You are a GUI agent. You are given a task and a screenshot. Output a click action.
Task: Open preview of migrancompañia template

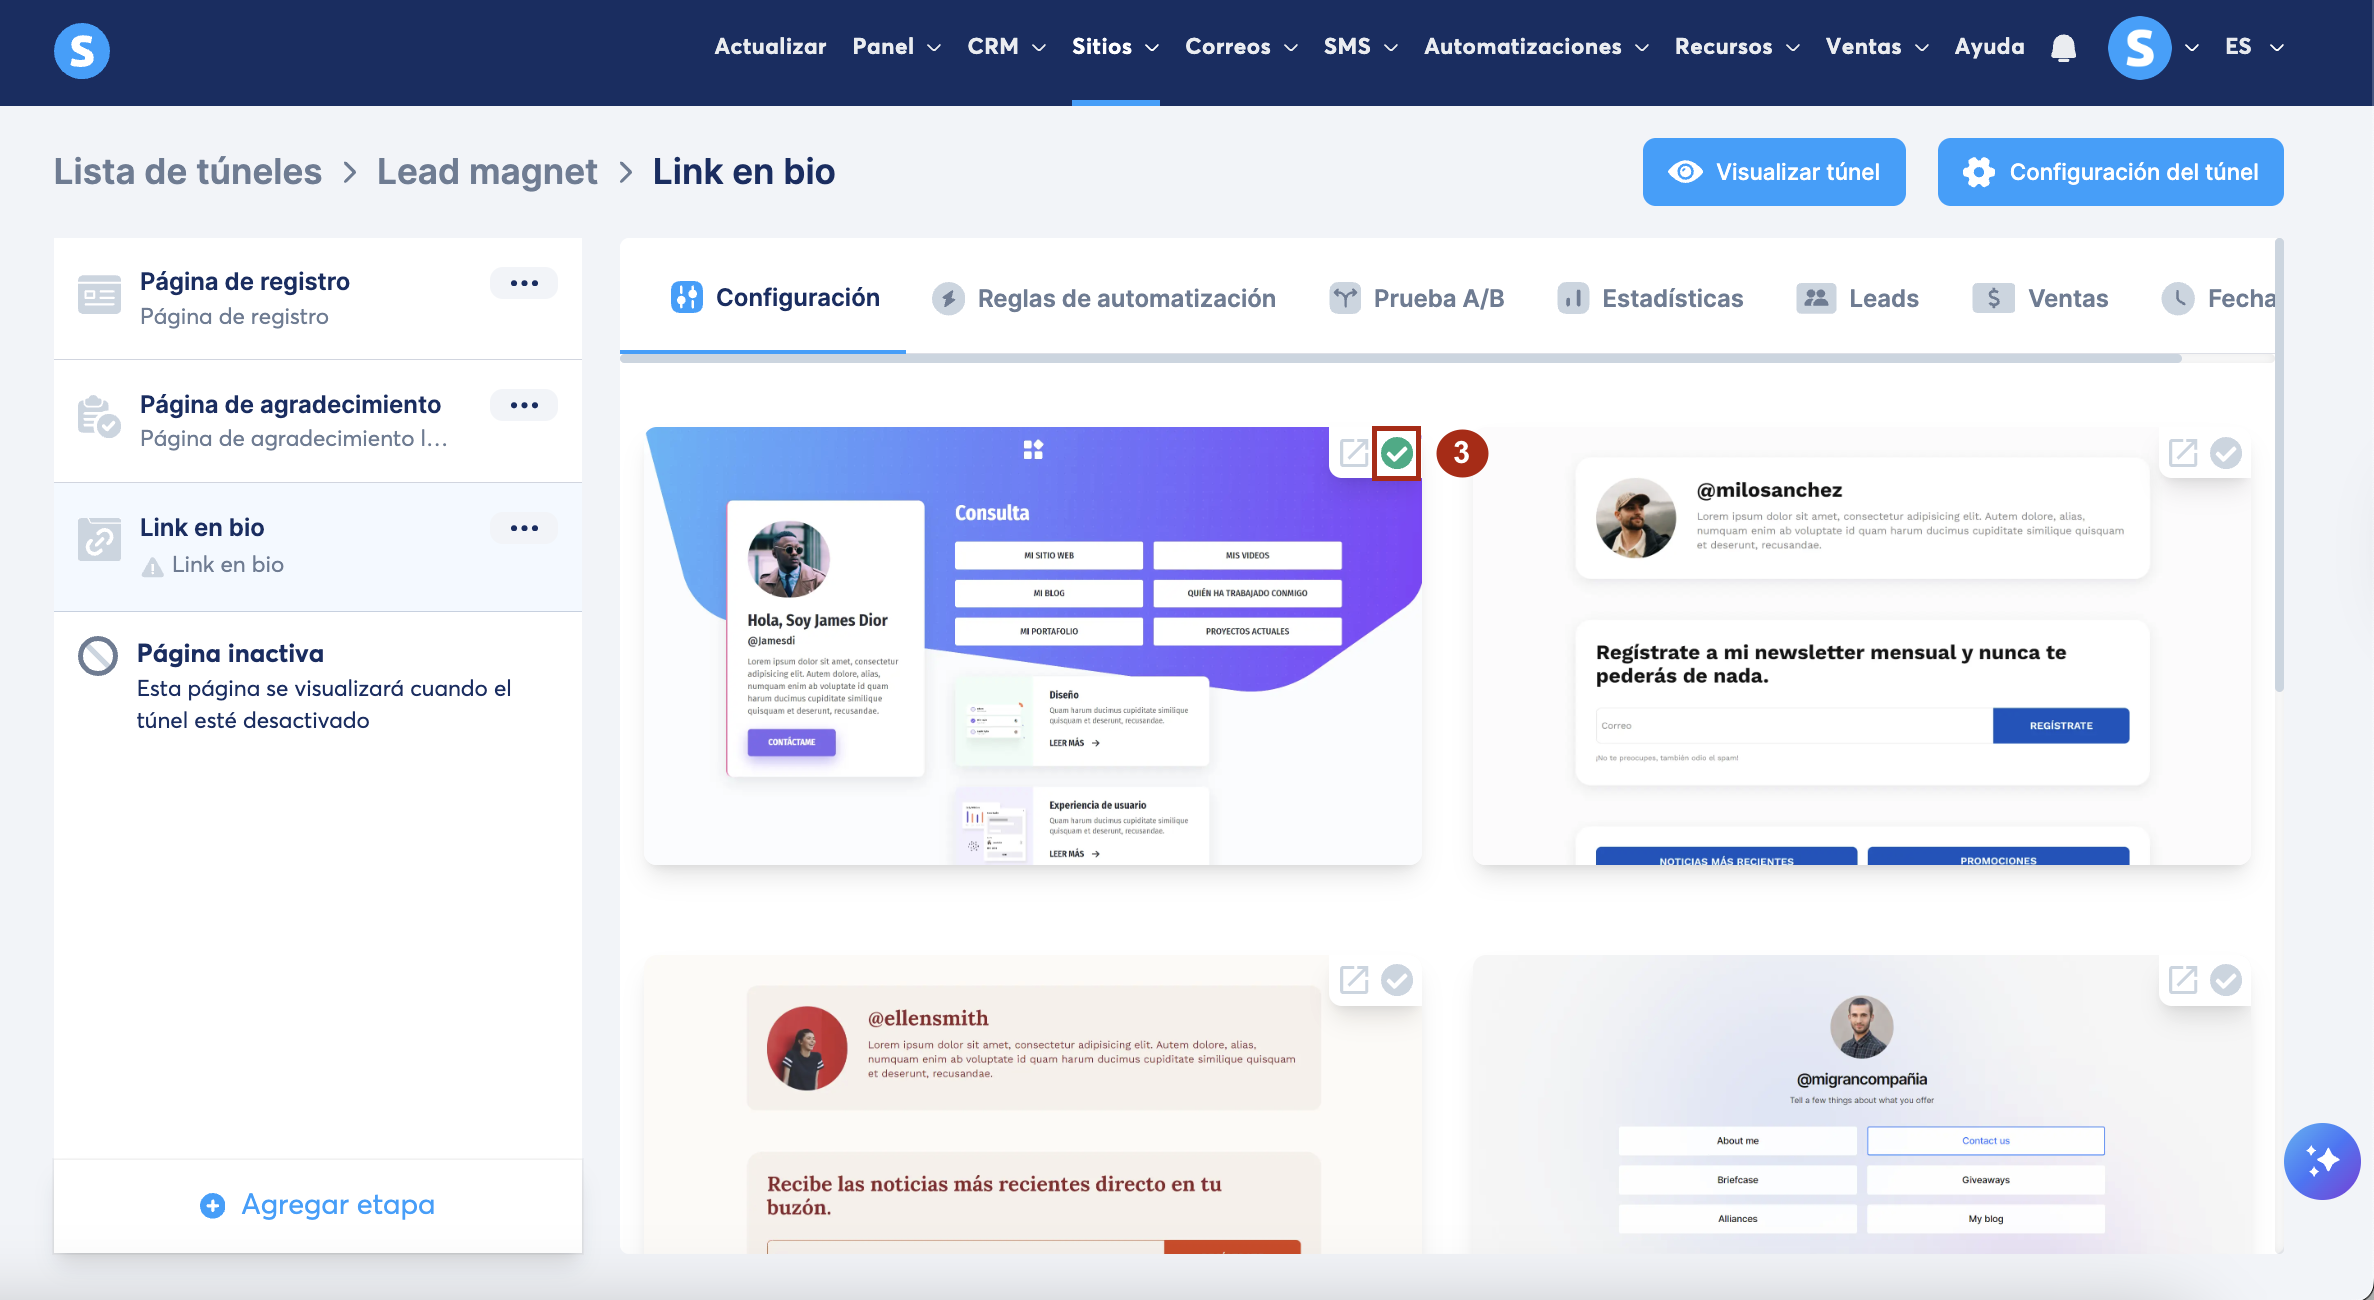coord(2182,980)
